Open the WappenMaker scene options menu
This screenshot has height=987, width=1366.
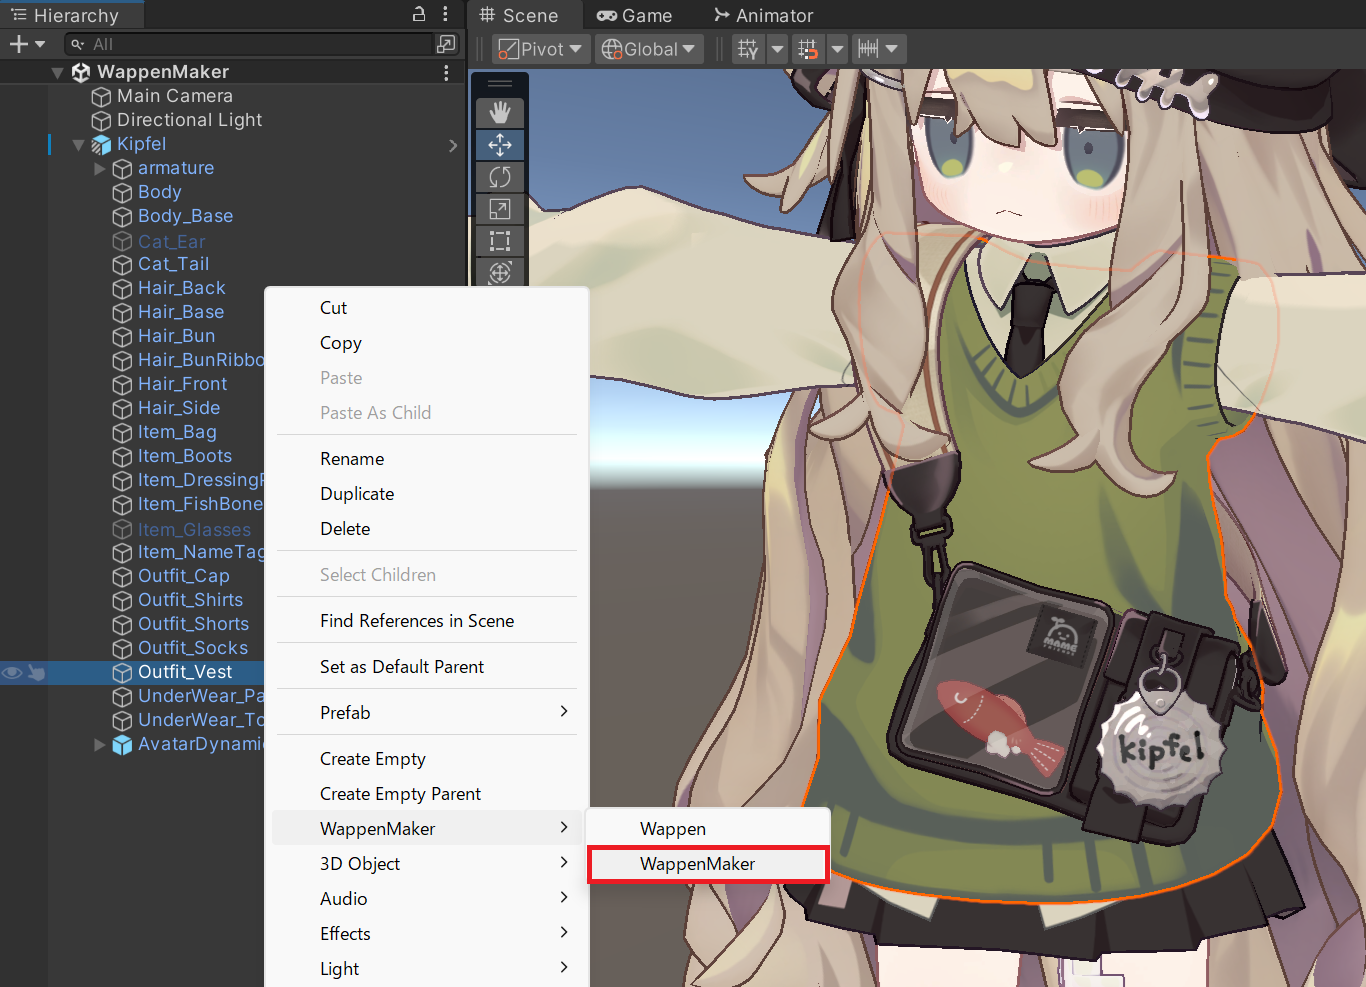(446, 72)
